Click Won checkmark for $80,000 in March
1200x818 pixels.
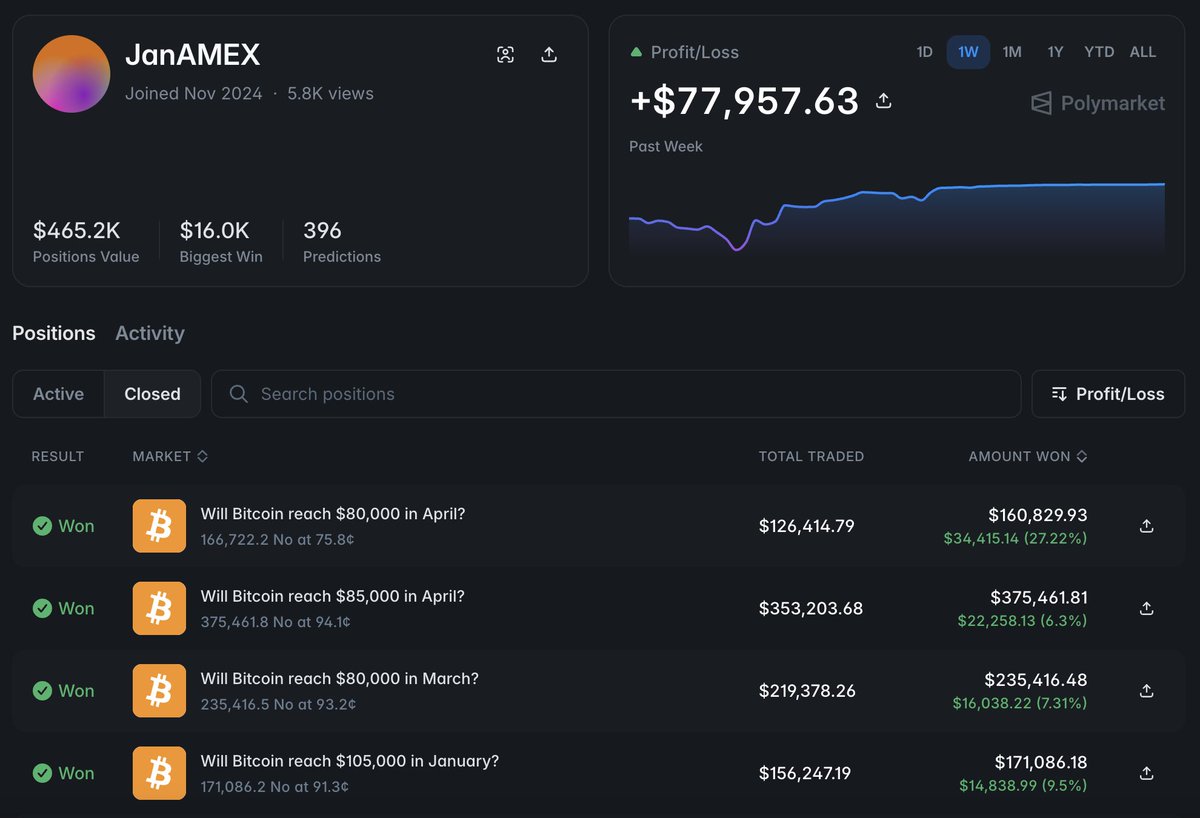(x=42, y=691)
